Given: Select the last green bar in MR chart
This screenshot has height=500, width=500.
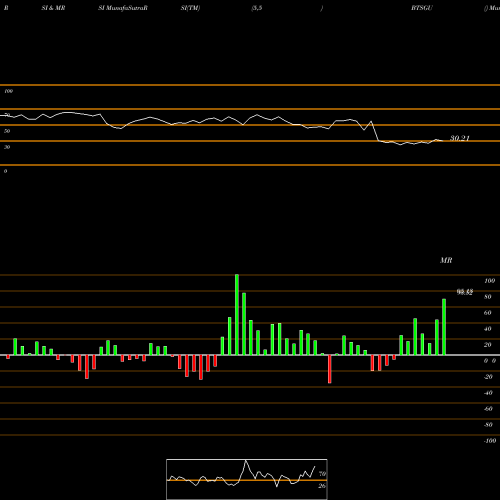Looking at the screenshot, I should click(x=444, y=327).
